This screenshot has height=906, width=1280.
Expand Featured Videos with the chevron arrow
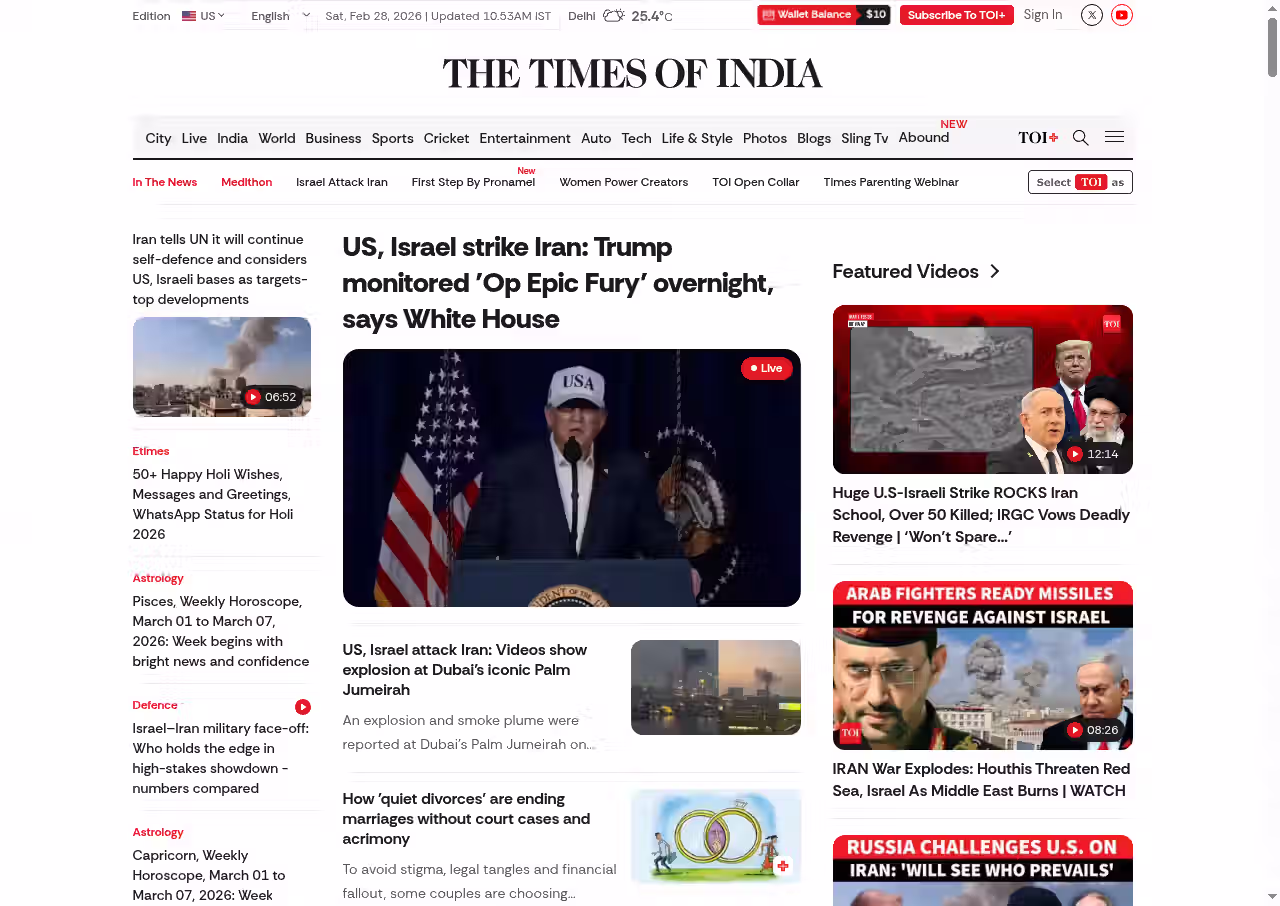click(994, 272)
